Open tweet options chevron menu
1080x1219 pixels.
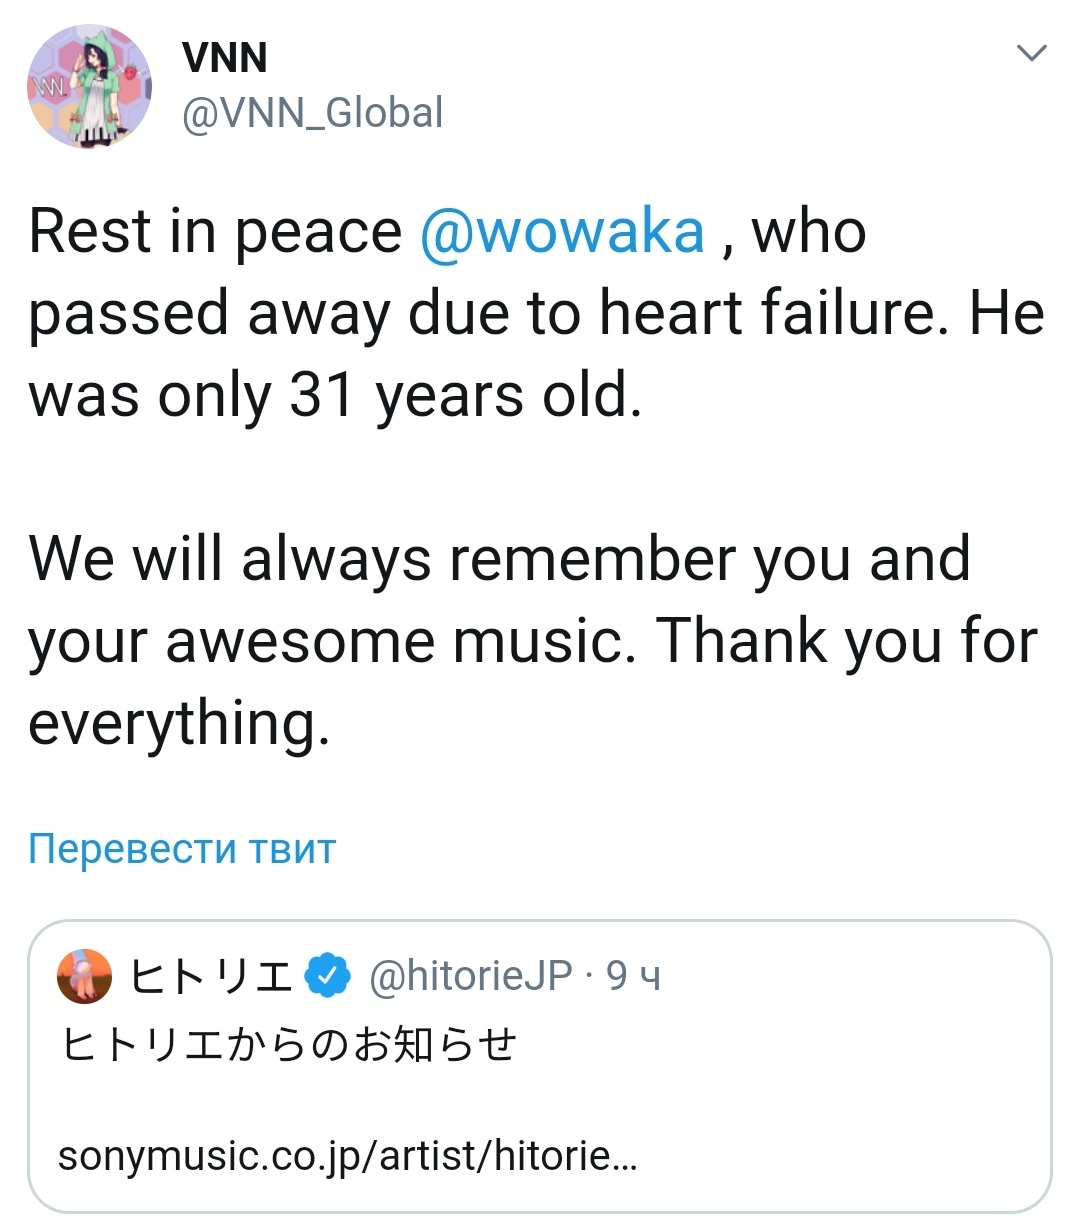pyautogui.click(x=1031, y=53)
